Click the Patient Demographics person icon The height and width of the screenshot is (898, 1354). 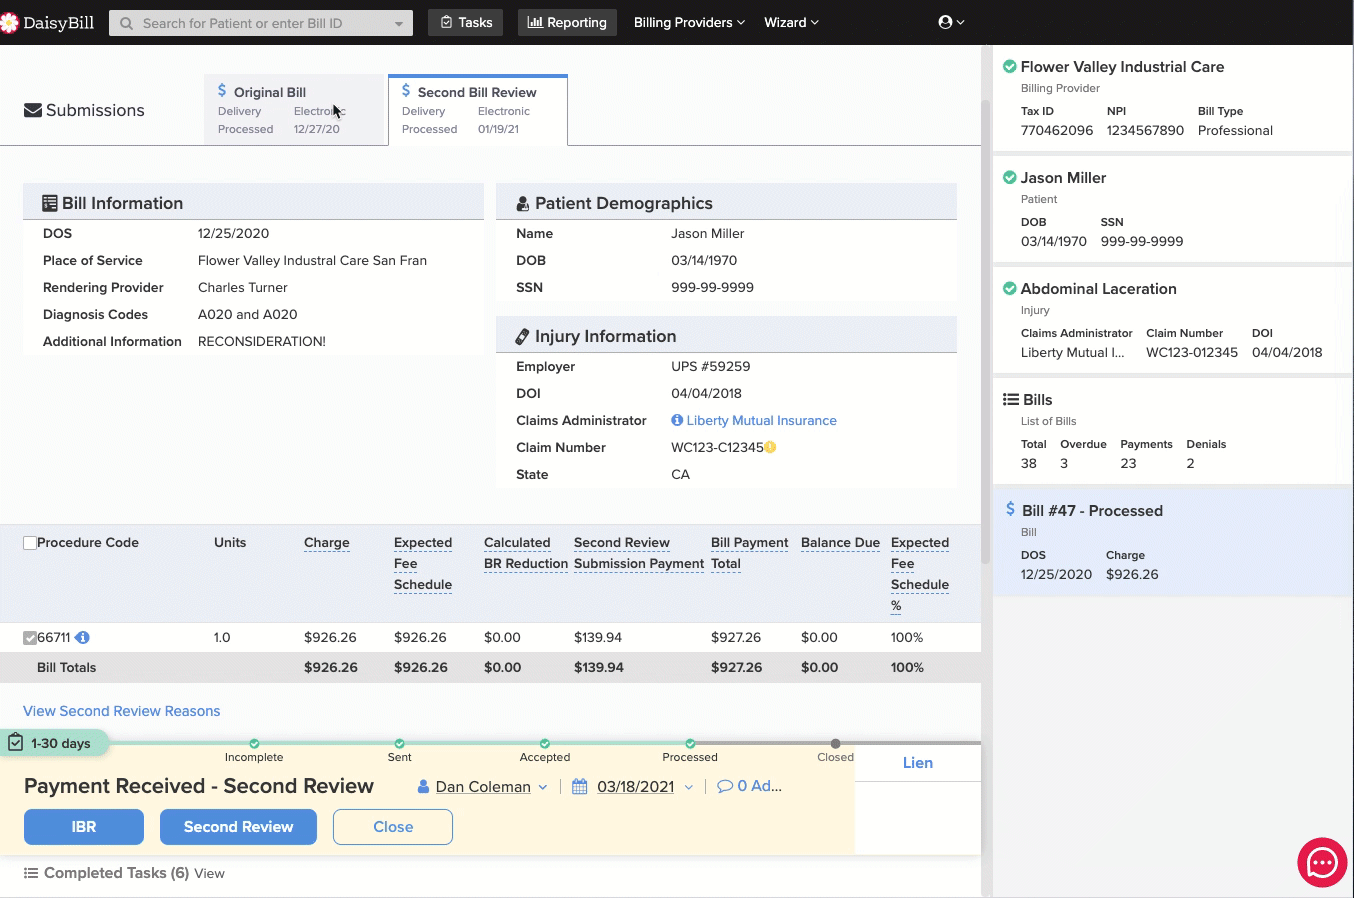(x=522, y=204)
